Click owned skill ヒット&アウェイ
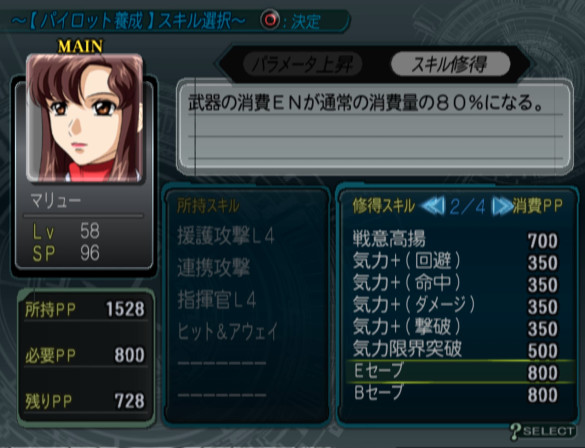This screenshot has width=585, height=448. [228, 332]
